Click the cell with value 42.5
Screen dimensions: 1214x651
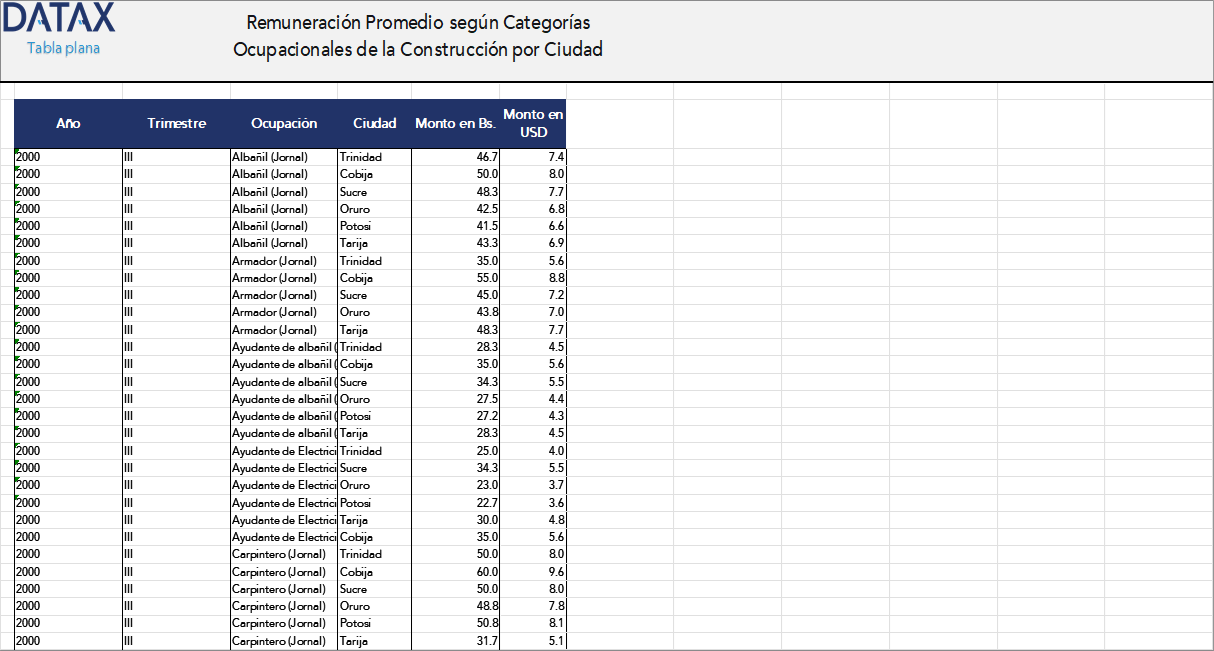[x=456, y=209]
